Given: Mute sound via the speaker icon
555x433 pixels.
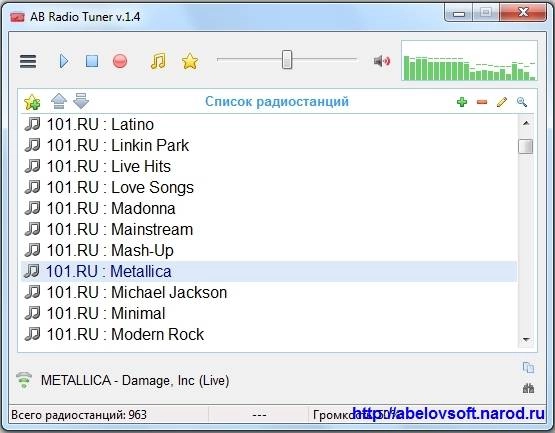Looking at the screenshot, I should pyautogui.click(x=382, y=61).
